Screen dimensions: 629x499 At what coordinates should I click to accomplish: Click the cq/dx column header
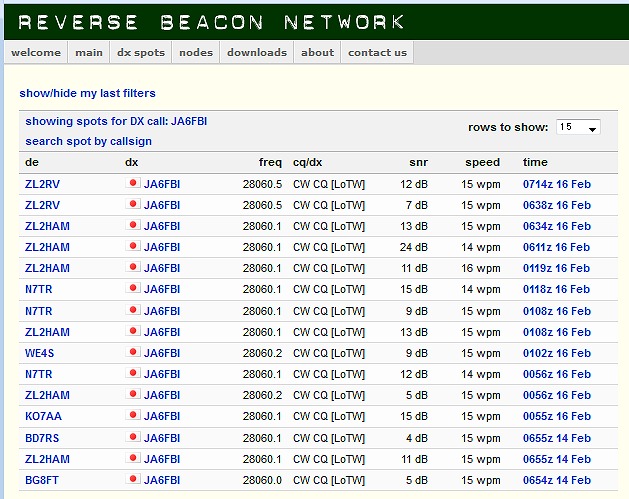pos(308,162)
